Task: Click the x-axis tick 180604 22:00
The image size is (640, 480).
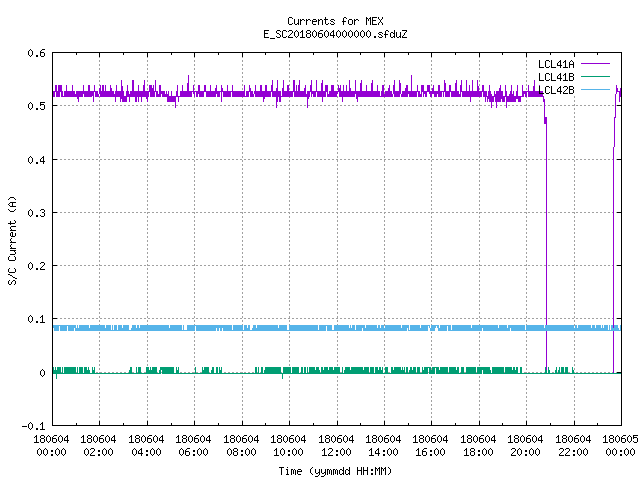Action: [573, 445]
